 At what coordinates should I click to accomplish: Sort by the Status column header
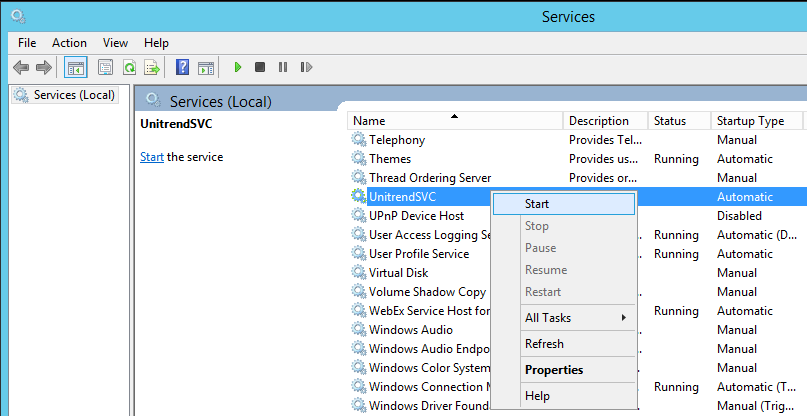click(x=679, y=121)
